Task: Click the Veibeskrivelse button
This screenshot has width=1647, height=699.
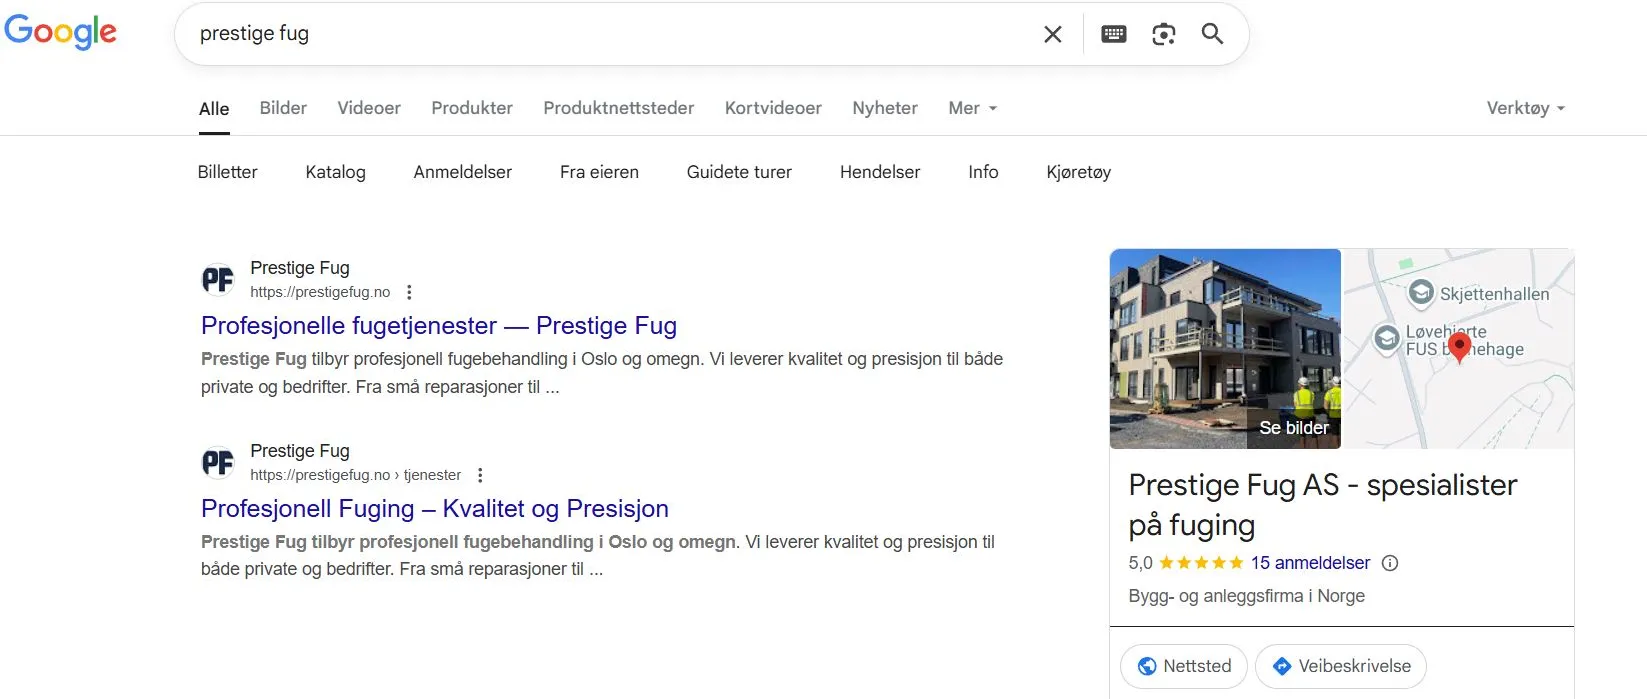Action: pyautogui.click(x=1340, y=666)
